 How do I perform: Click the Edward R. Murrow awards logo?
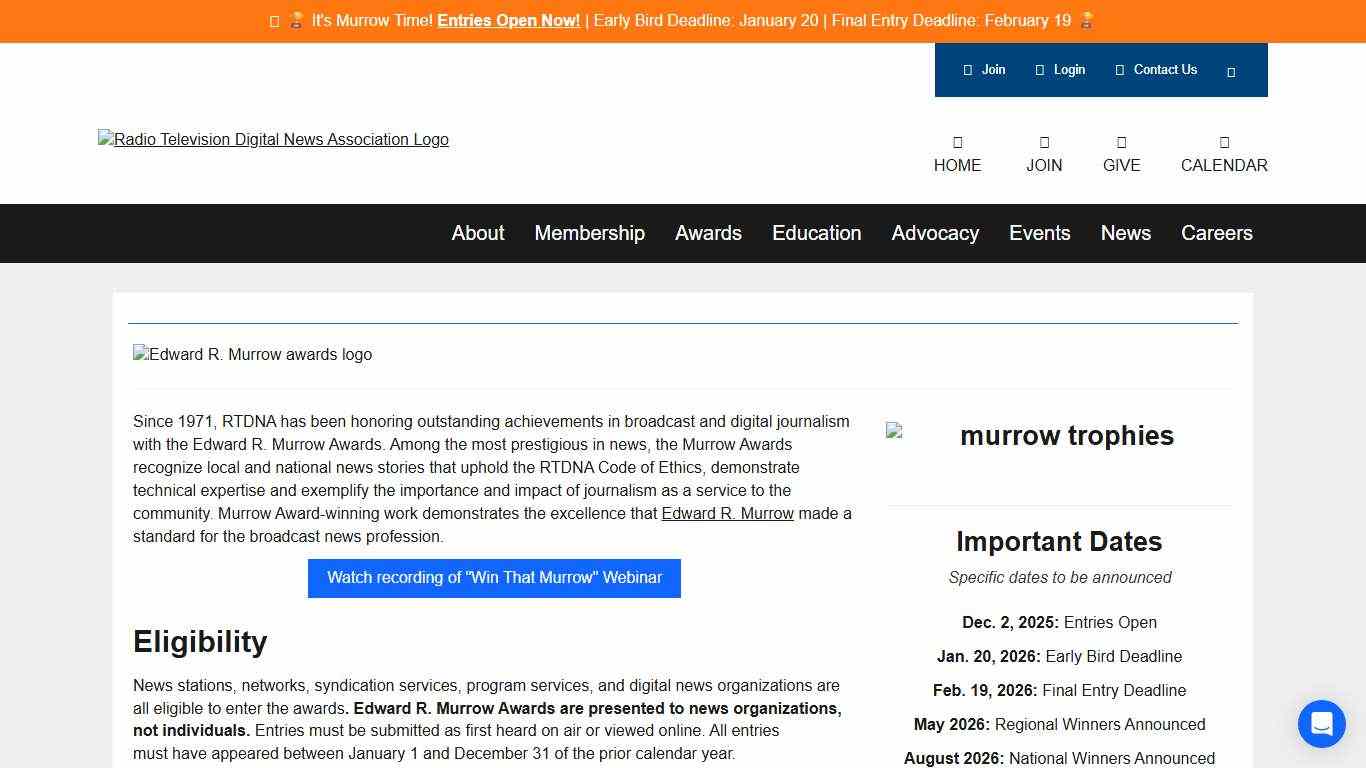[252, 354]
